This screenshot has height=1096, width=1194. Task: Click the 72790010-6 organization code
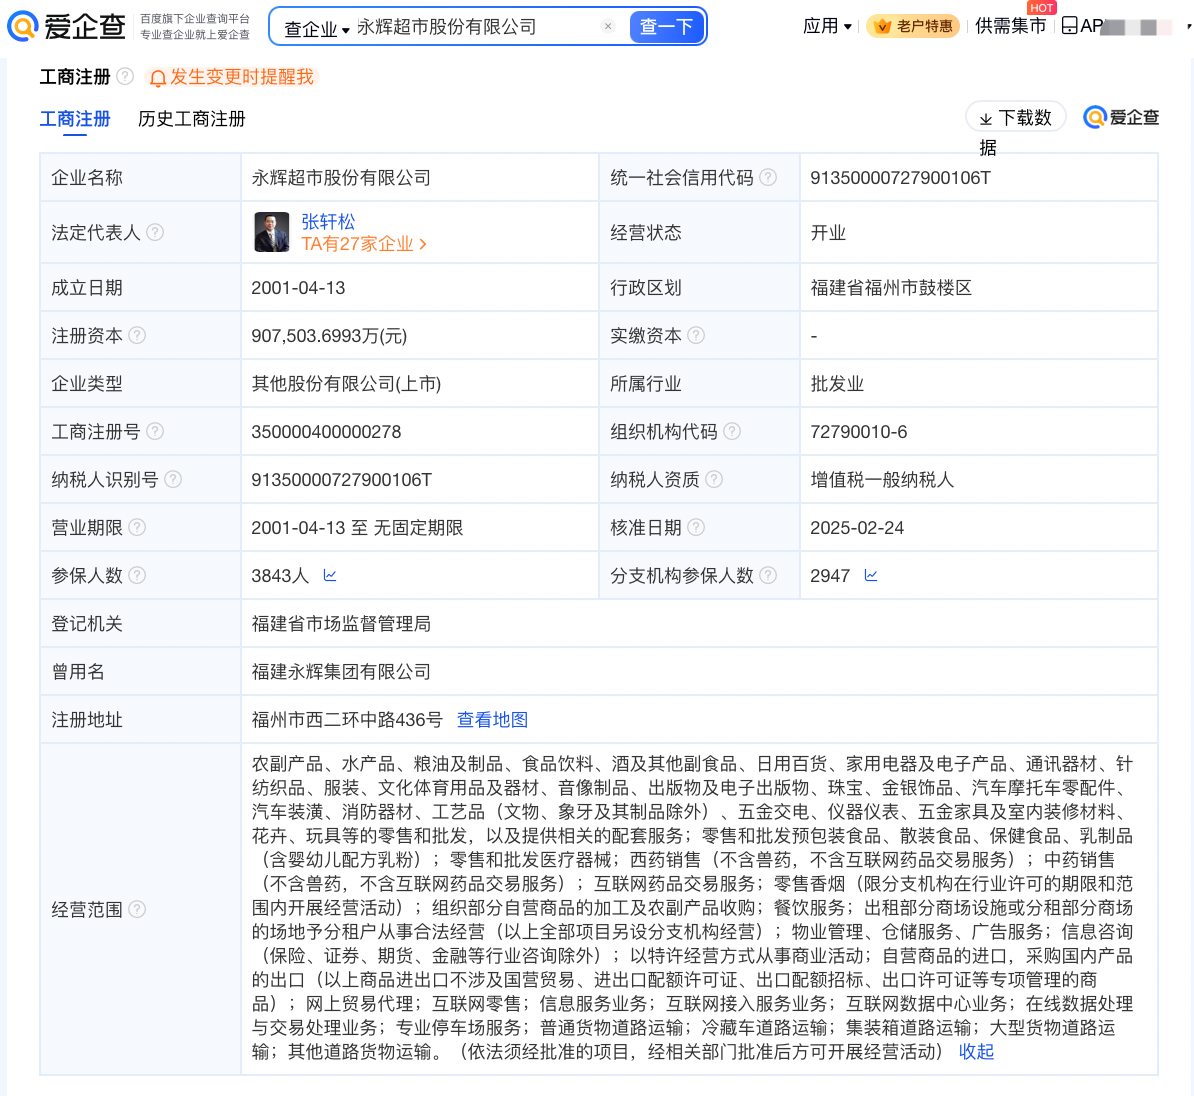858,432
